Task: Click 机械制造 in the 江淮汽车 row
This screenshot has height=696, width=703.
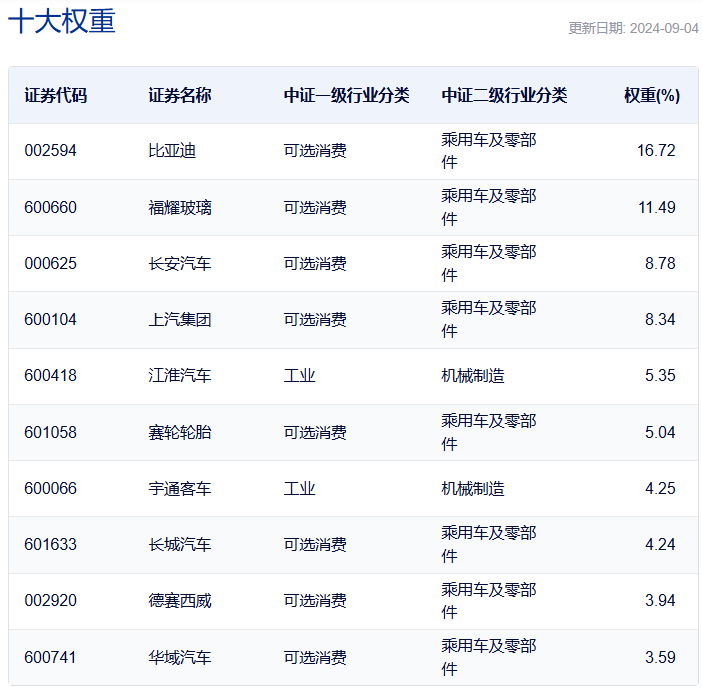Action: coord(473,376)
